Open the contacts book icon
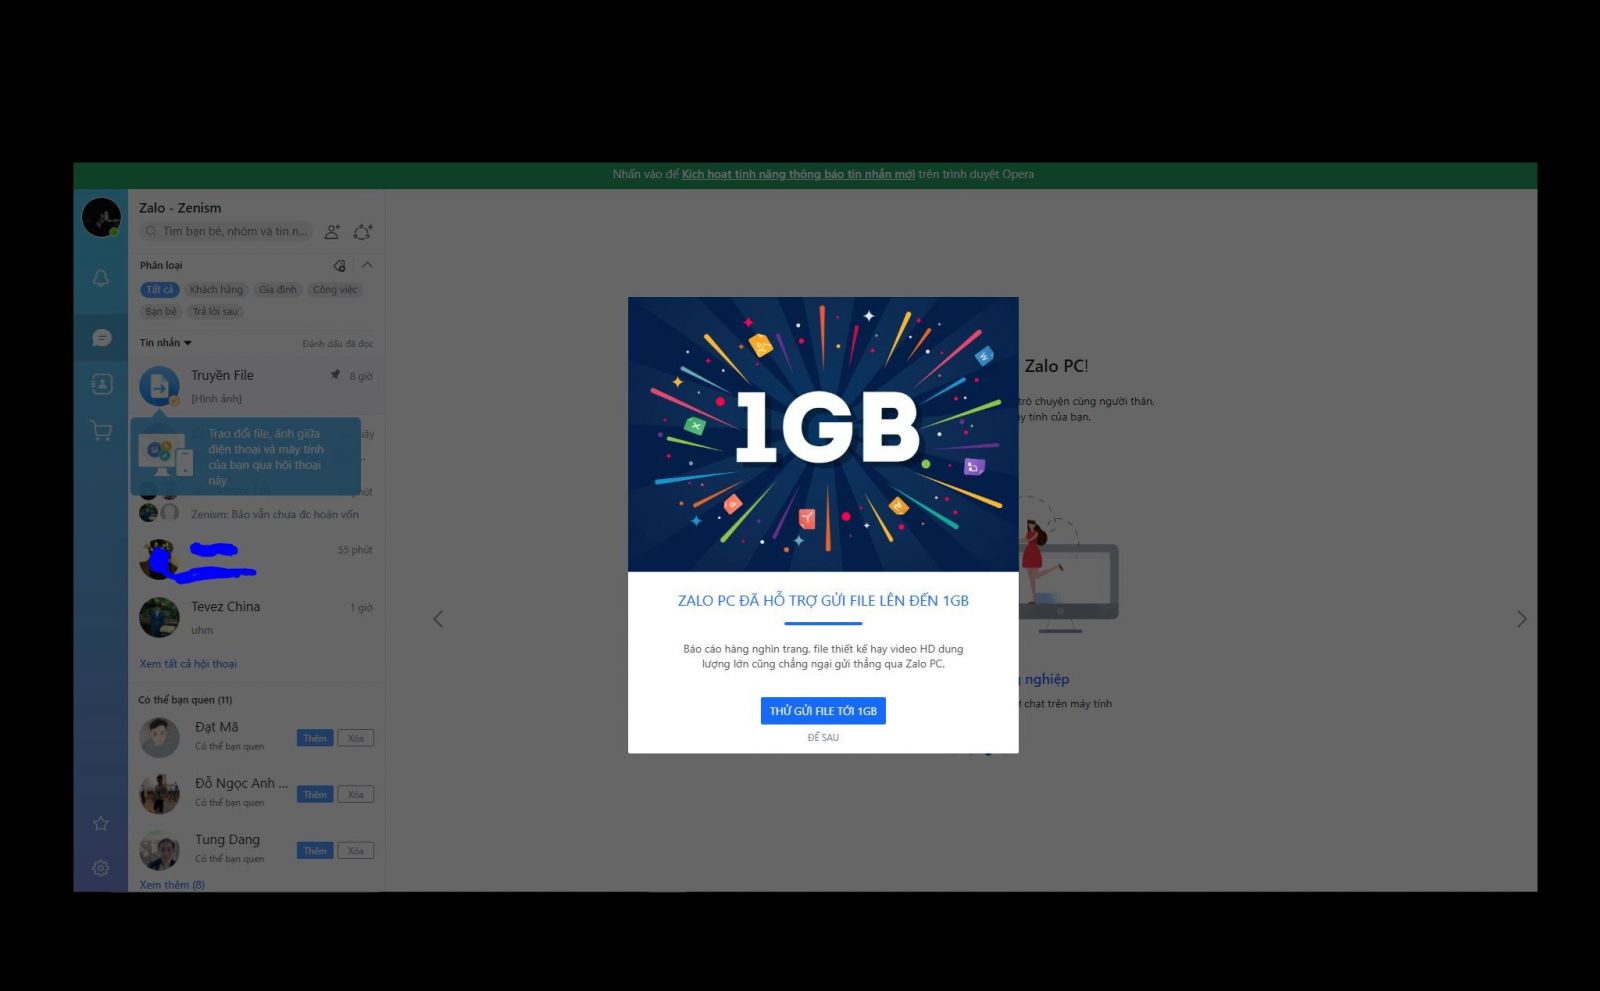Screen dimensions: 1600x991 [101, 384]
